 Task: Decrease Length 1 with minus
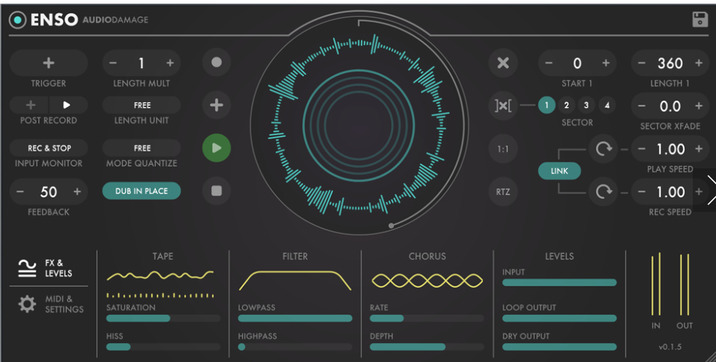pyautogui.click(x=642, y=63)
